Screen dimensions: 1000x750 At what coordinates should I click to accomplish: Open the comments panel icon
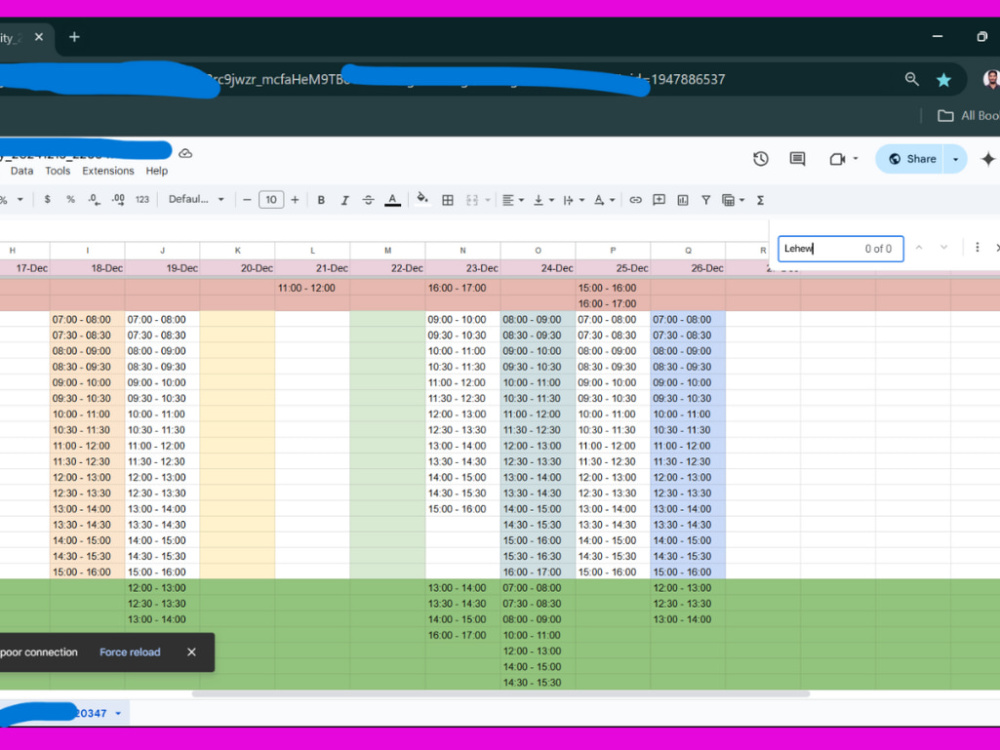pos(797,159)
